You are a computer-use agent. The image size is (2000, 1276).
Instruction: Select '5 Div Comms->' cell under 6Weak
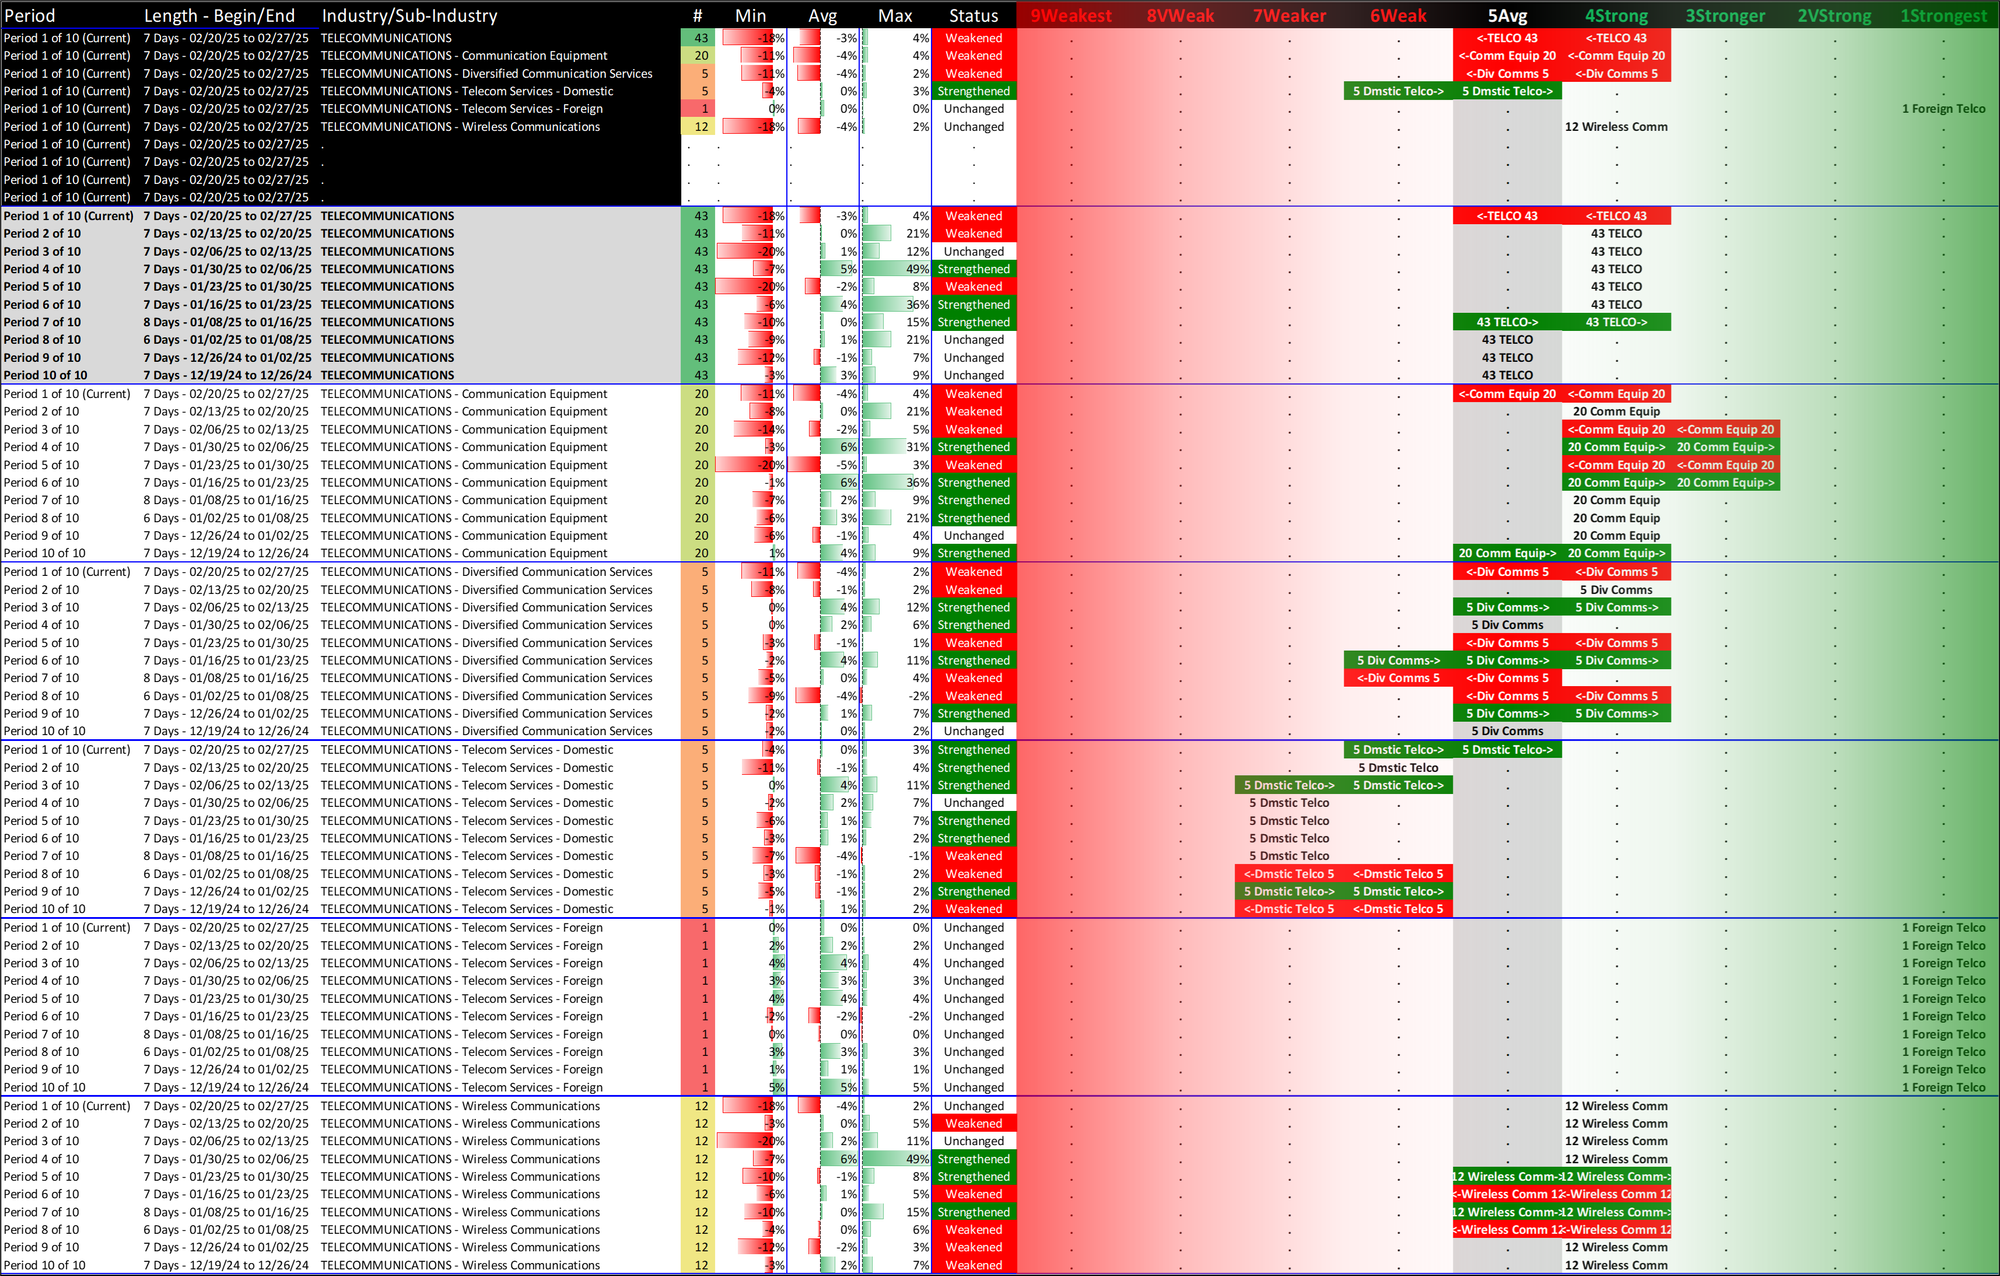pos(1398,660)
